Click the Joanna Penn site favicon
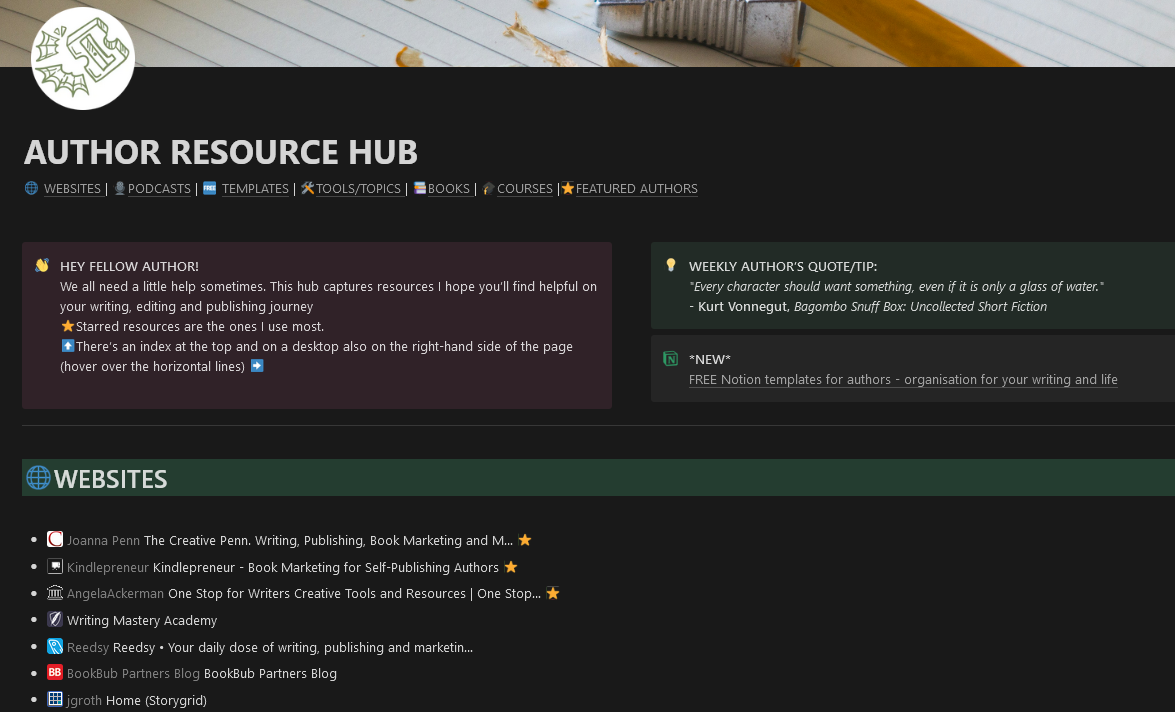 pyautogui.click(x=55, y=540)
